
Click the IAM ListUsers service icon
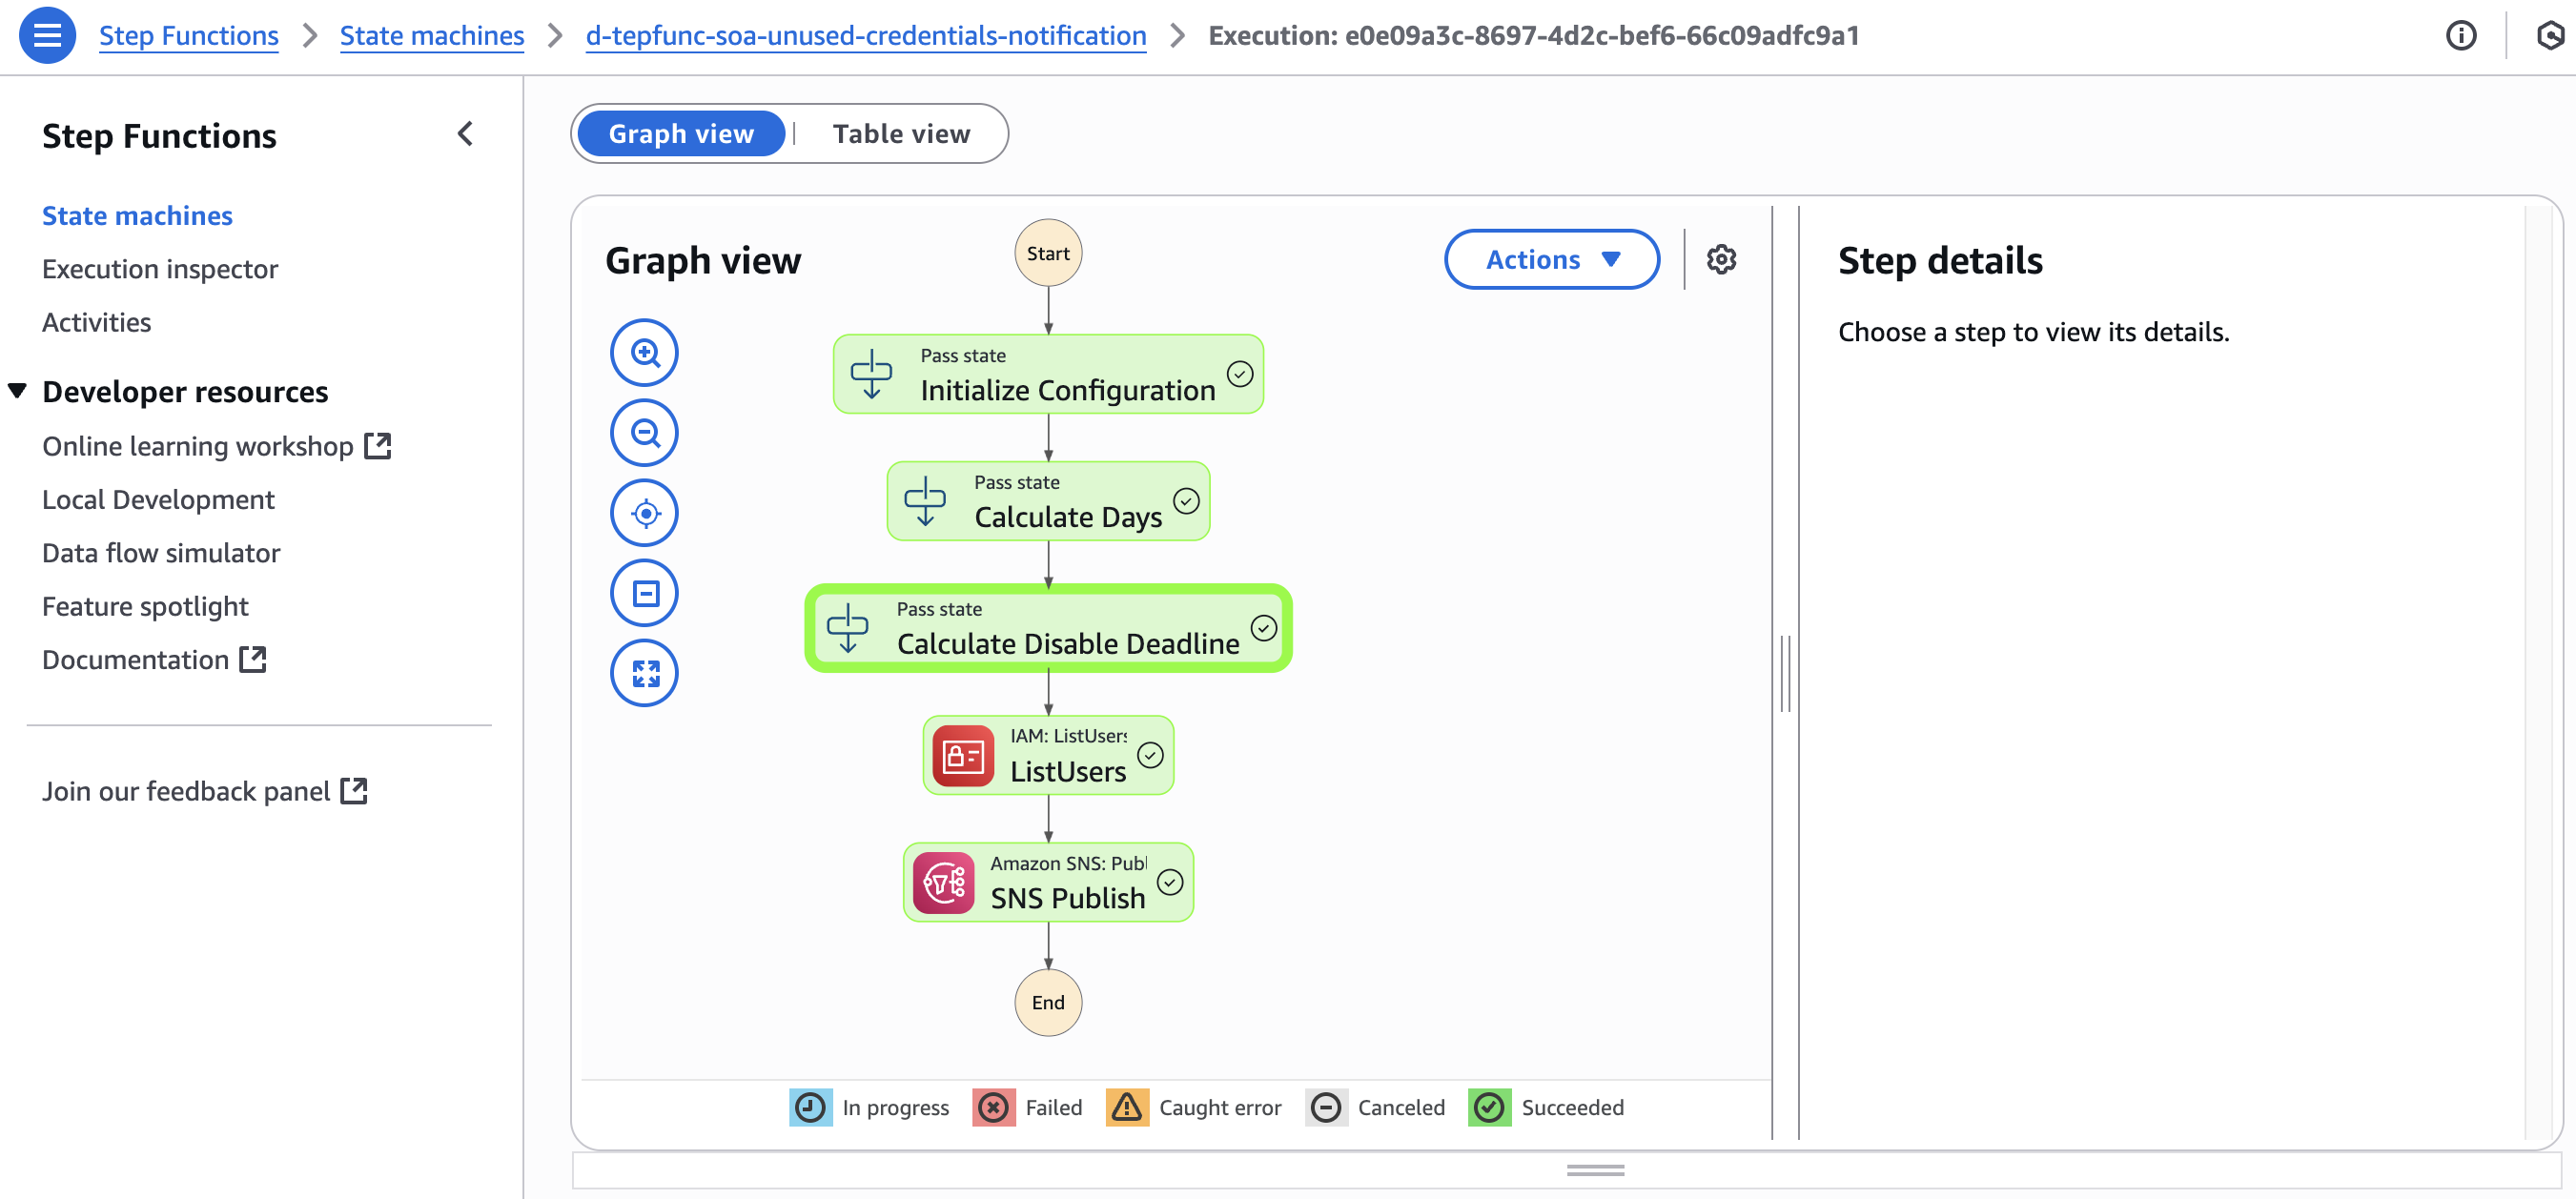[x=962, y=755]
